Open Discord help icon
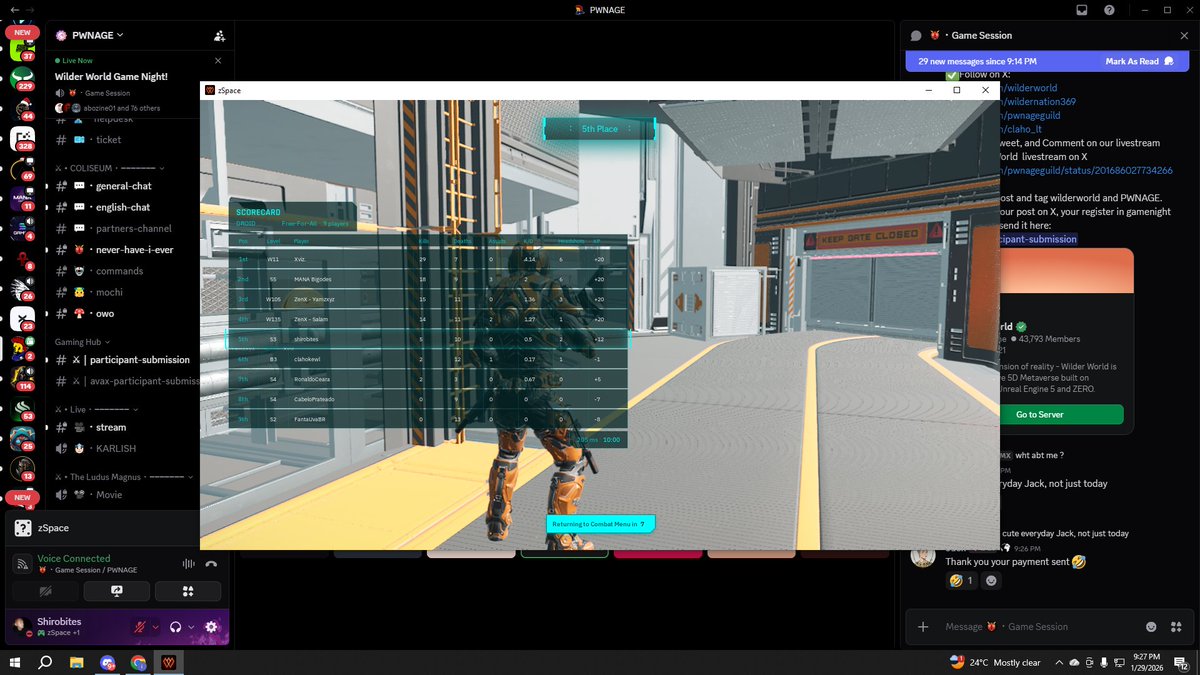Screen dimensions: 1200x675 (1109, 10)
